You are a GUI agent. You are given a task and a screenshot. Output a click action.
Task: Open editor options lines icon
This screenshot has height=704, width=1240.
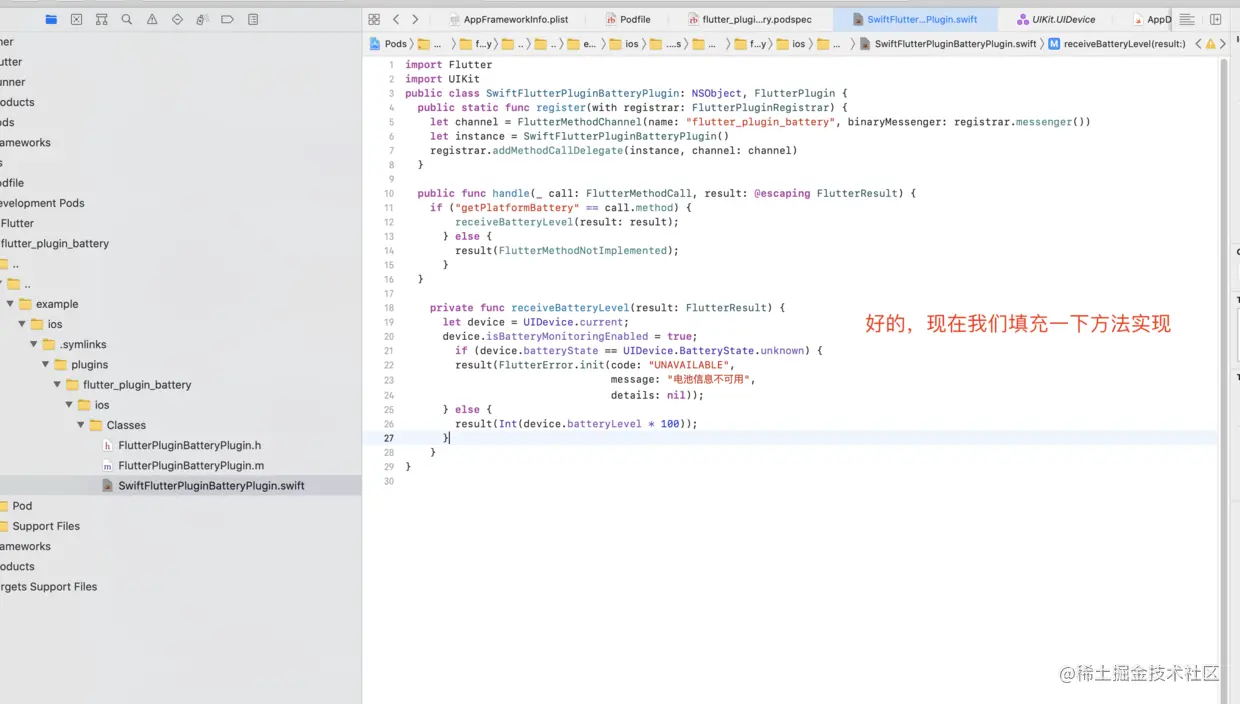tap(1186, 19)
